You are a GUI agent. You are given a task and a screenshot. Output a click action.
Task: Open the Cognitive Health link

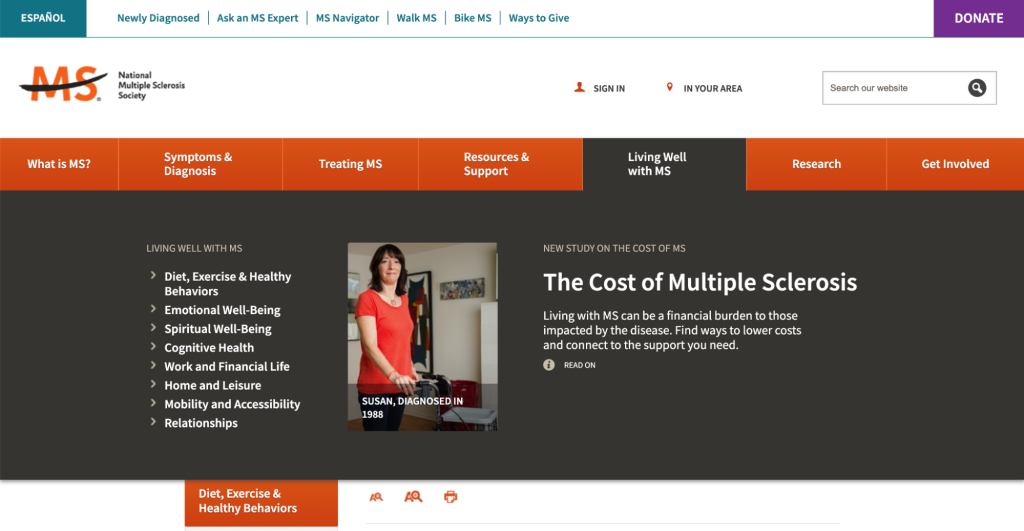(209, 347)
